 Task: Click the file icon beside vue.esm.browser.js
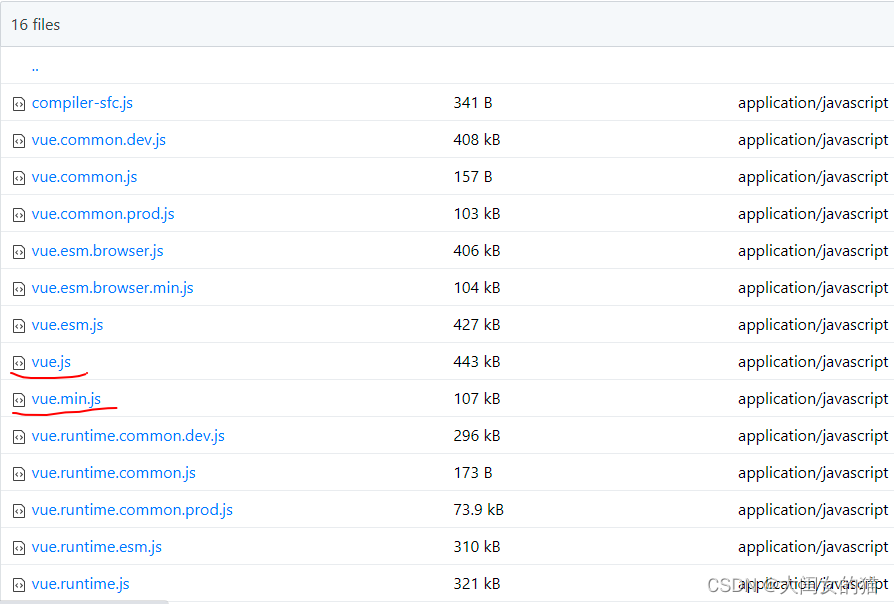19,252
